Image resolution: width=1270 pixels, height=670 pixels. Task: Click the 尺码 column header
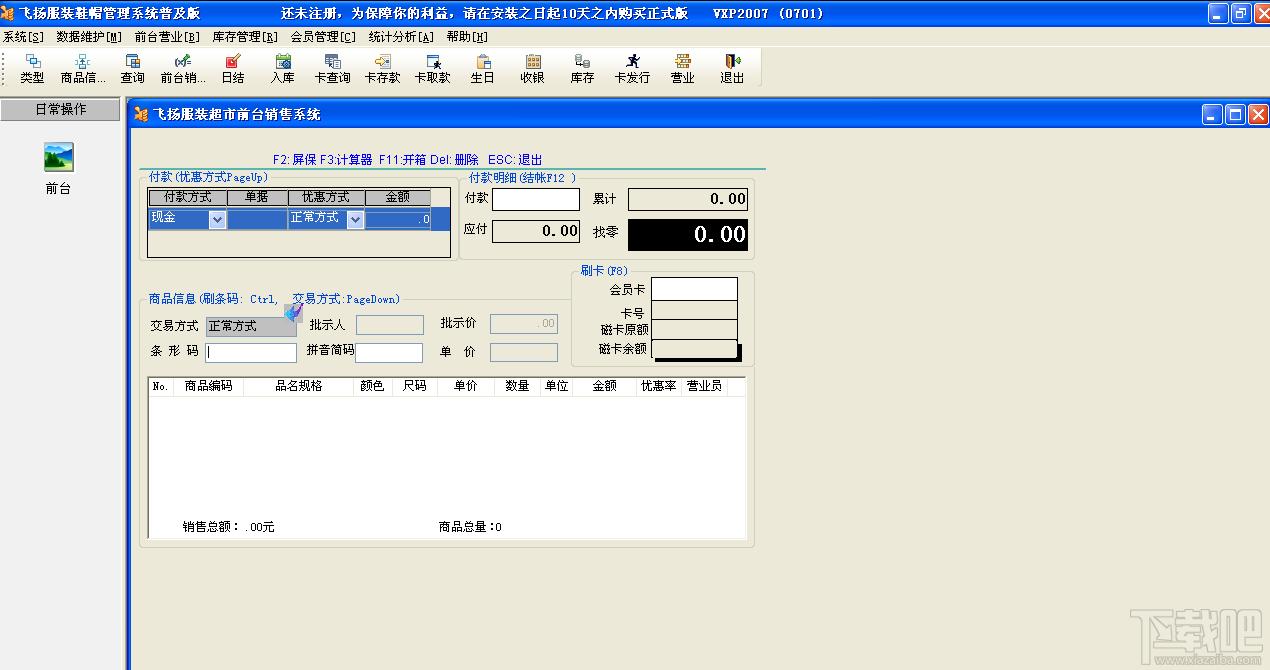(x=415, y=386)
